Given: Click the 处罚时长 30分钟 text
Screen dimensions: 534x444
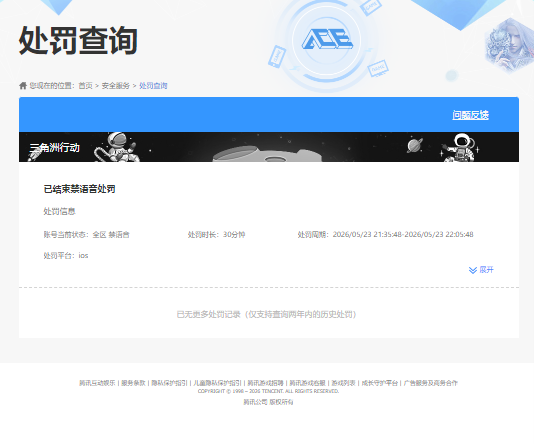Looking at the screenshot, I should coord(216,235).
